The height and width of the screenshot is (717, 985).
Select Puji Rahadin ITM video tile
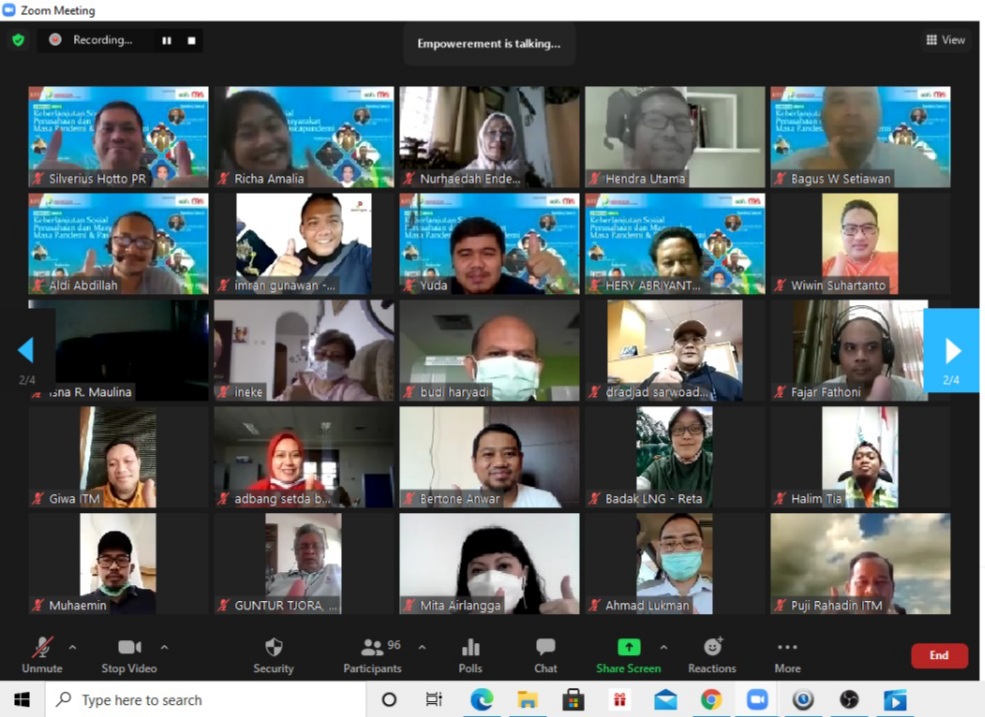pyautogui.click(x=861, y=564)
